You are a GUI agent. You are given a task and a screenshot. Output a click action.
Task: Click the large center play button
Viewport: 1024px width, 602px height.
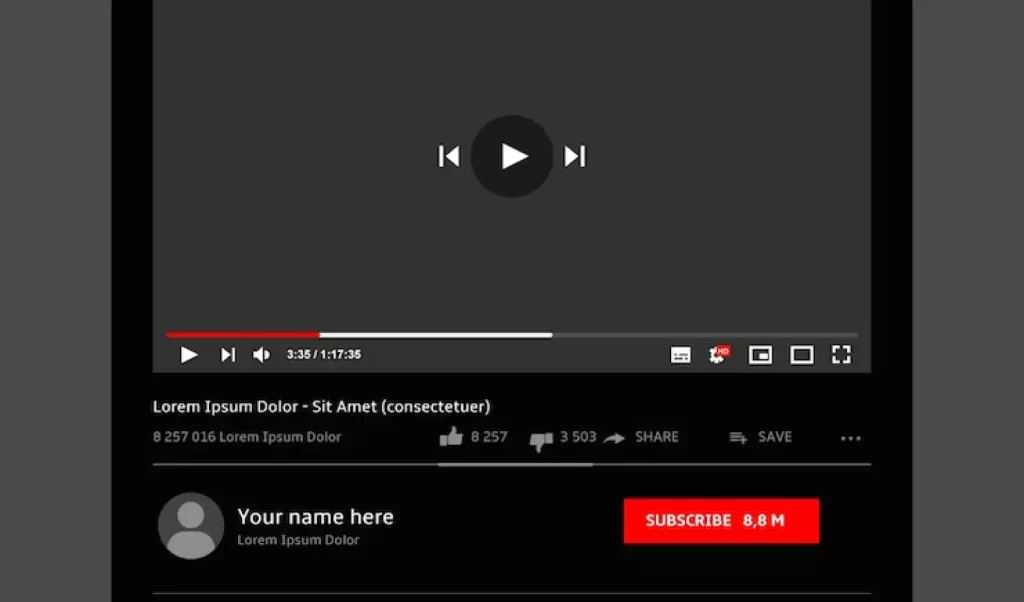click(x=512, y=156)
